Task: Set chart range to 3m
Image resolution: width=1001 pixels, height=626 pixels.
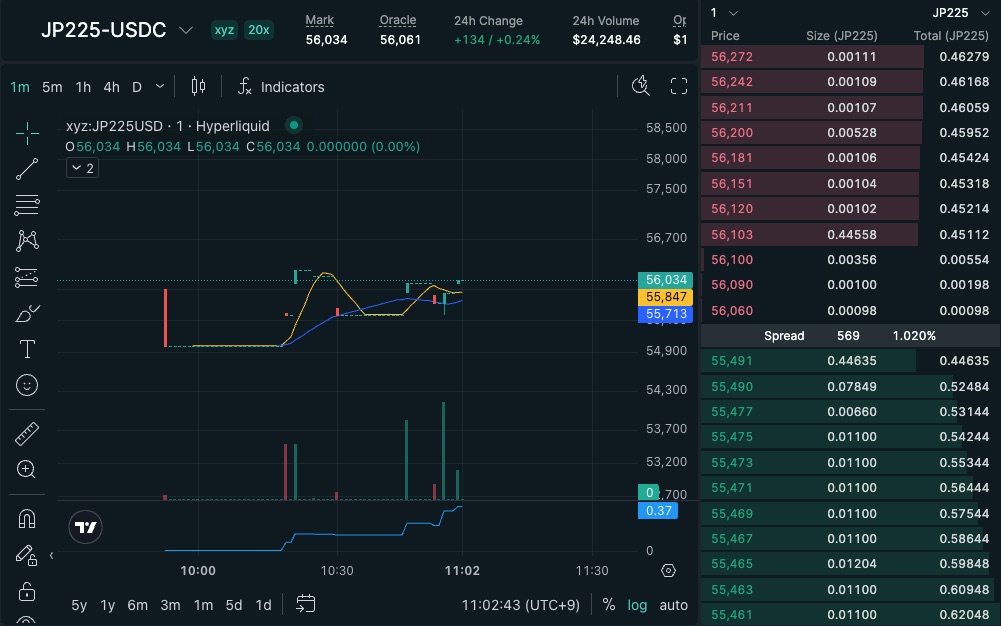Action: click(x=170, y=605)
